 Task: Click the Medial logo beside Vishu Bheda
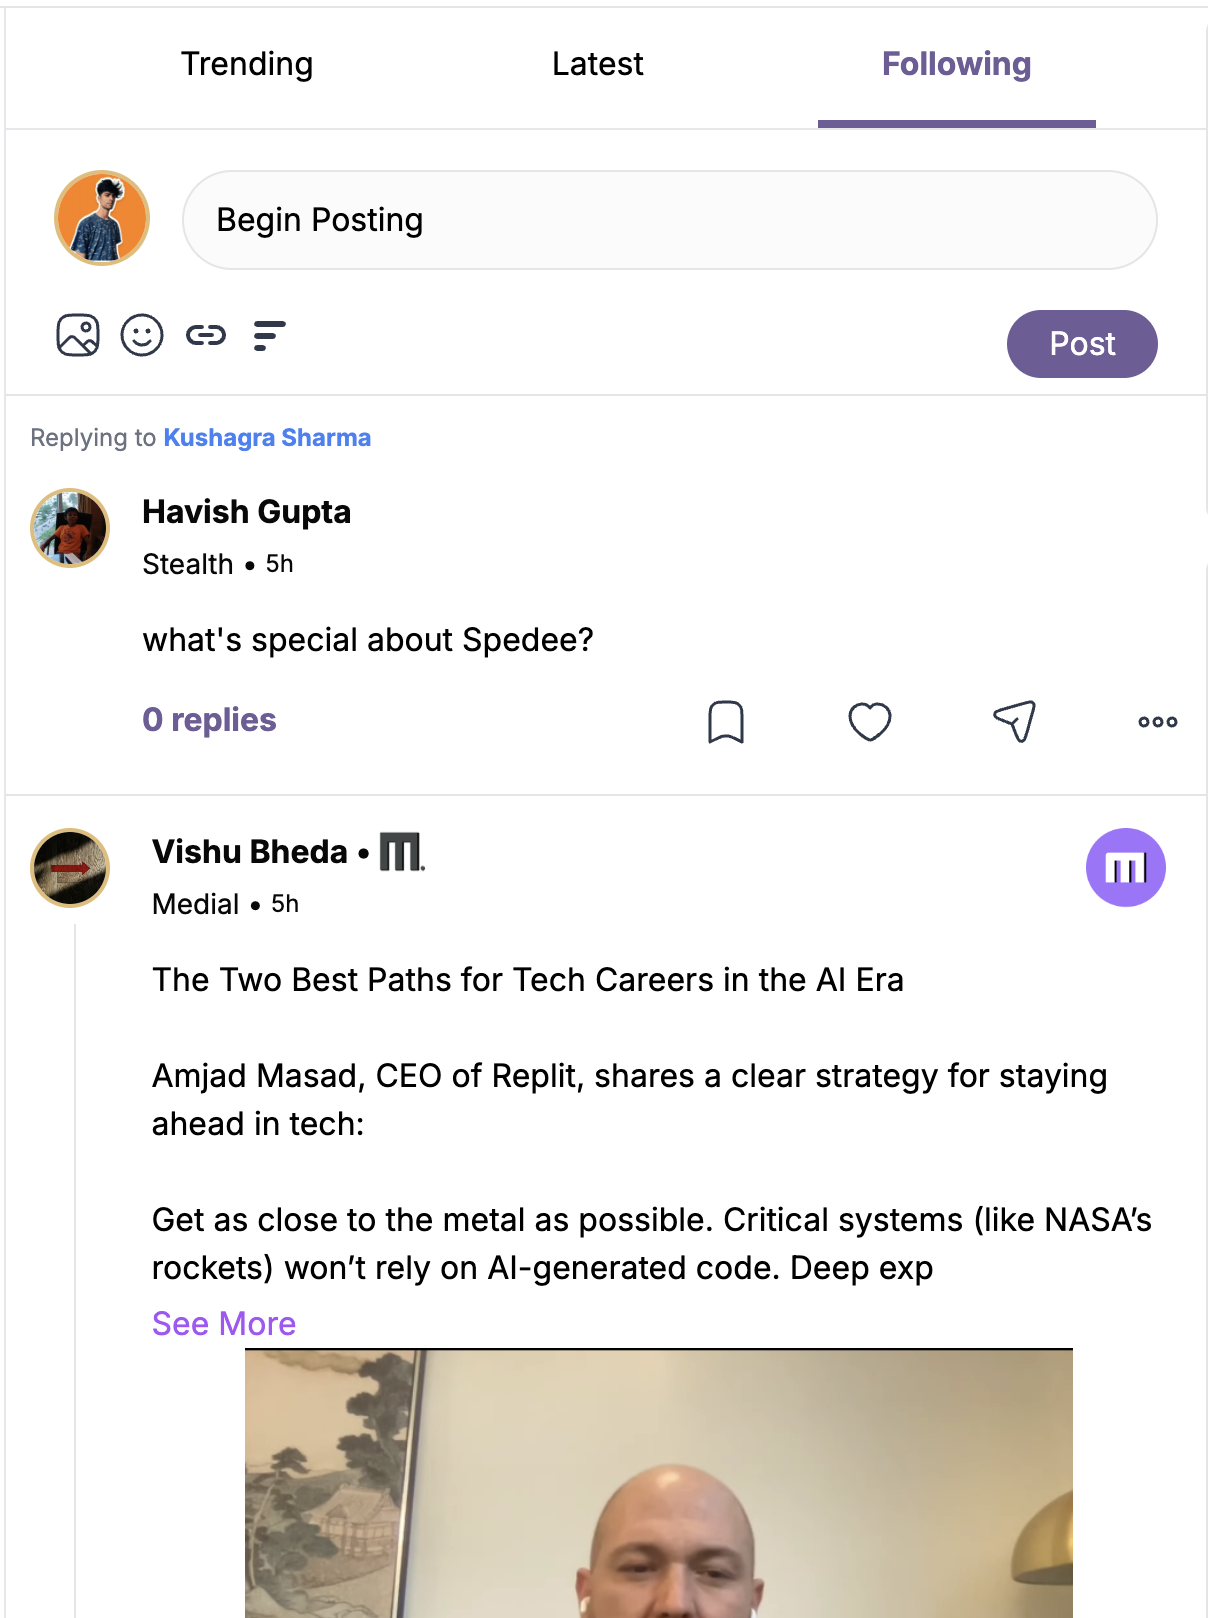402,852
